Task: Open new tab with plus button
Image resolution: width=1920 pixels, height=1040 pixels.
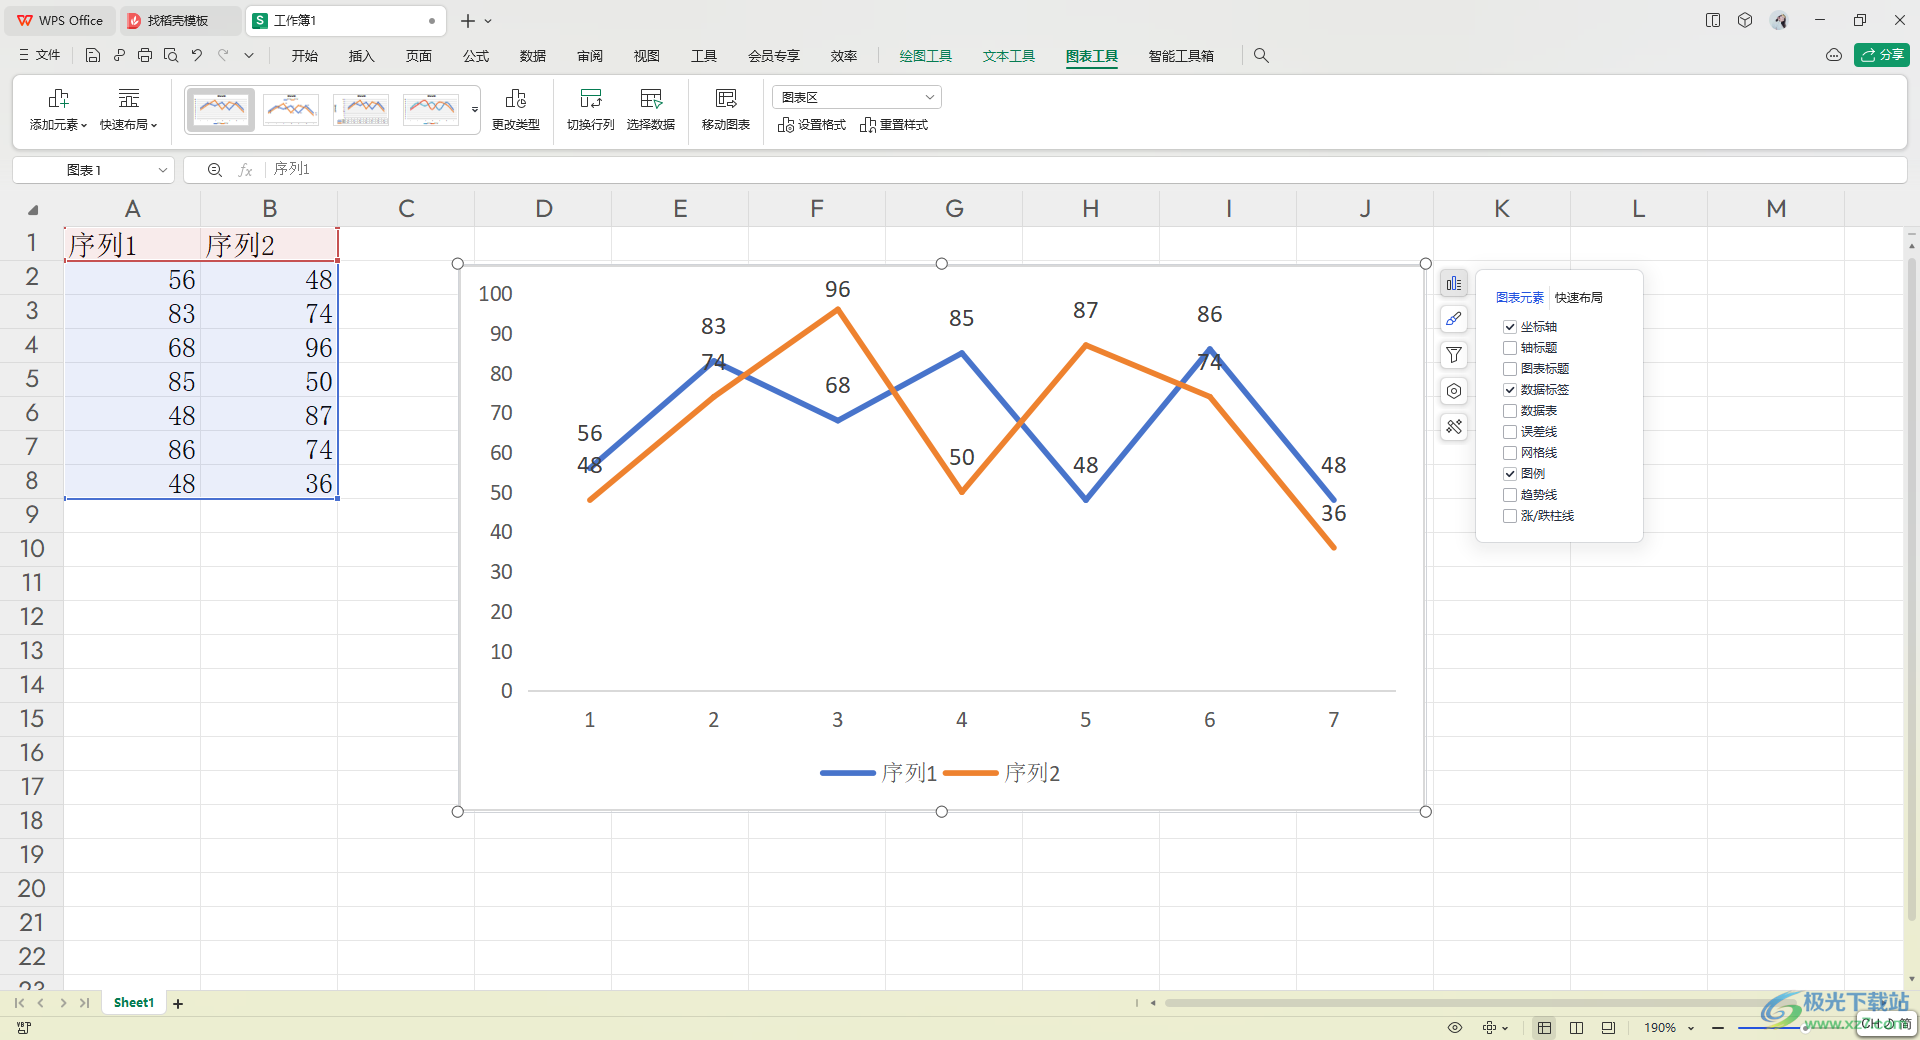Action: pos(467,20)
